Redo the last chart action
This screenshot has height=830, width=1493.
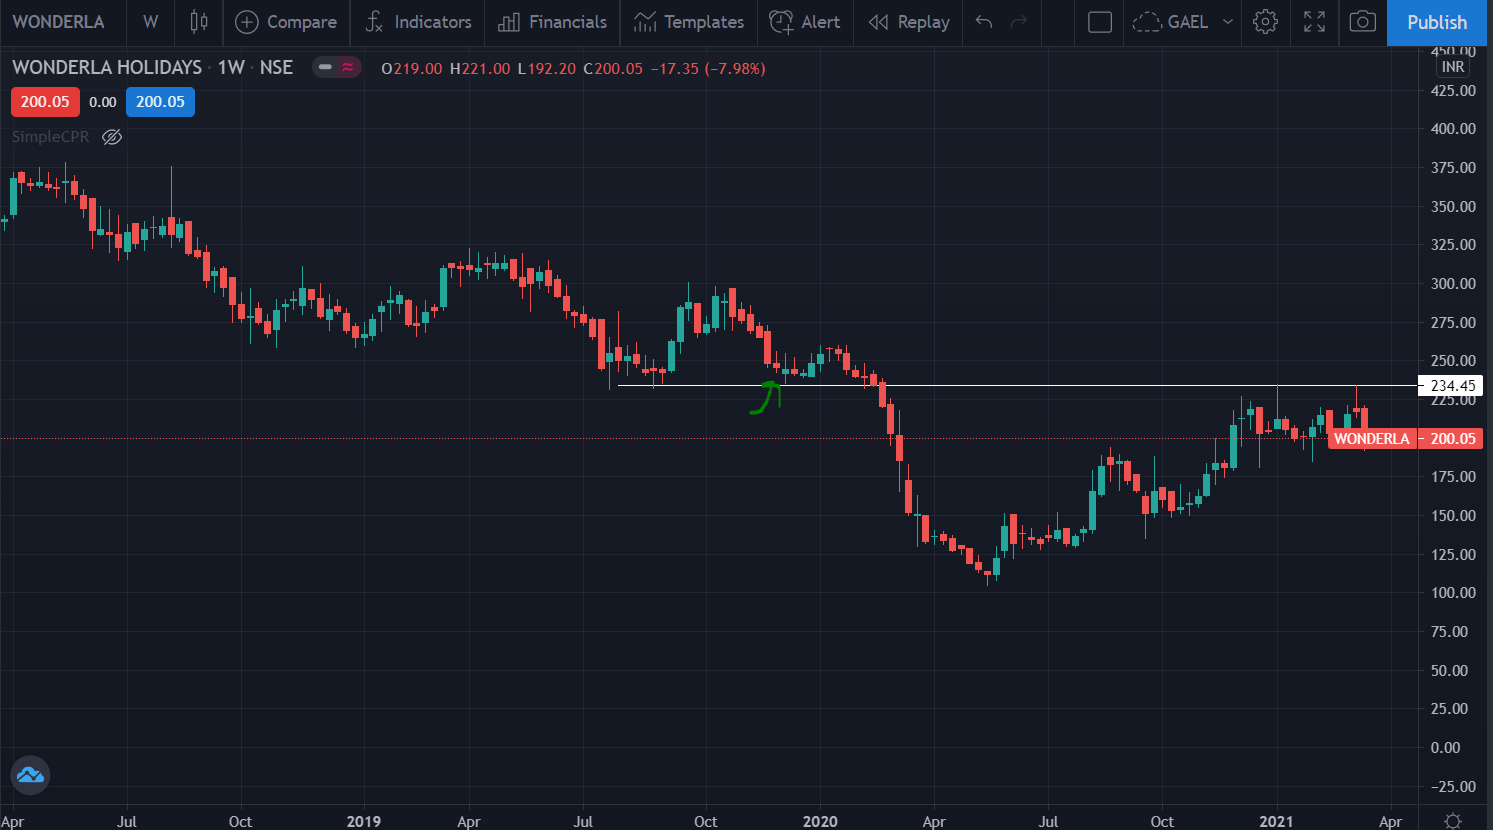tap(1019, 22)
